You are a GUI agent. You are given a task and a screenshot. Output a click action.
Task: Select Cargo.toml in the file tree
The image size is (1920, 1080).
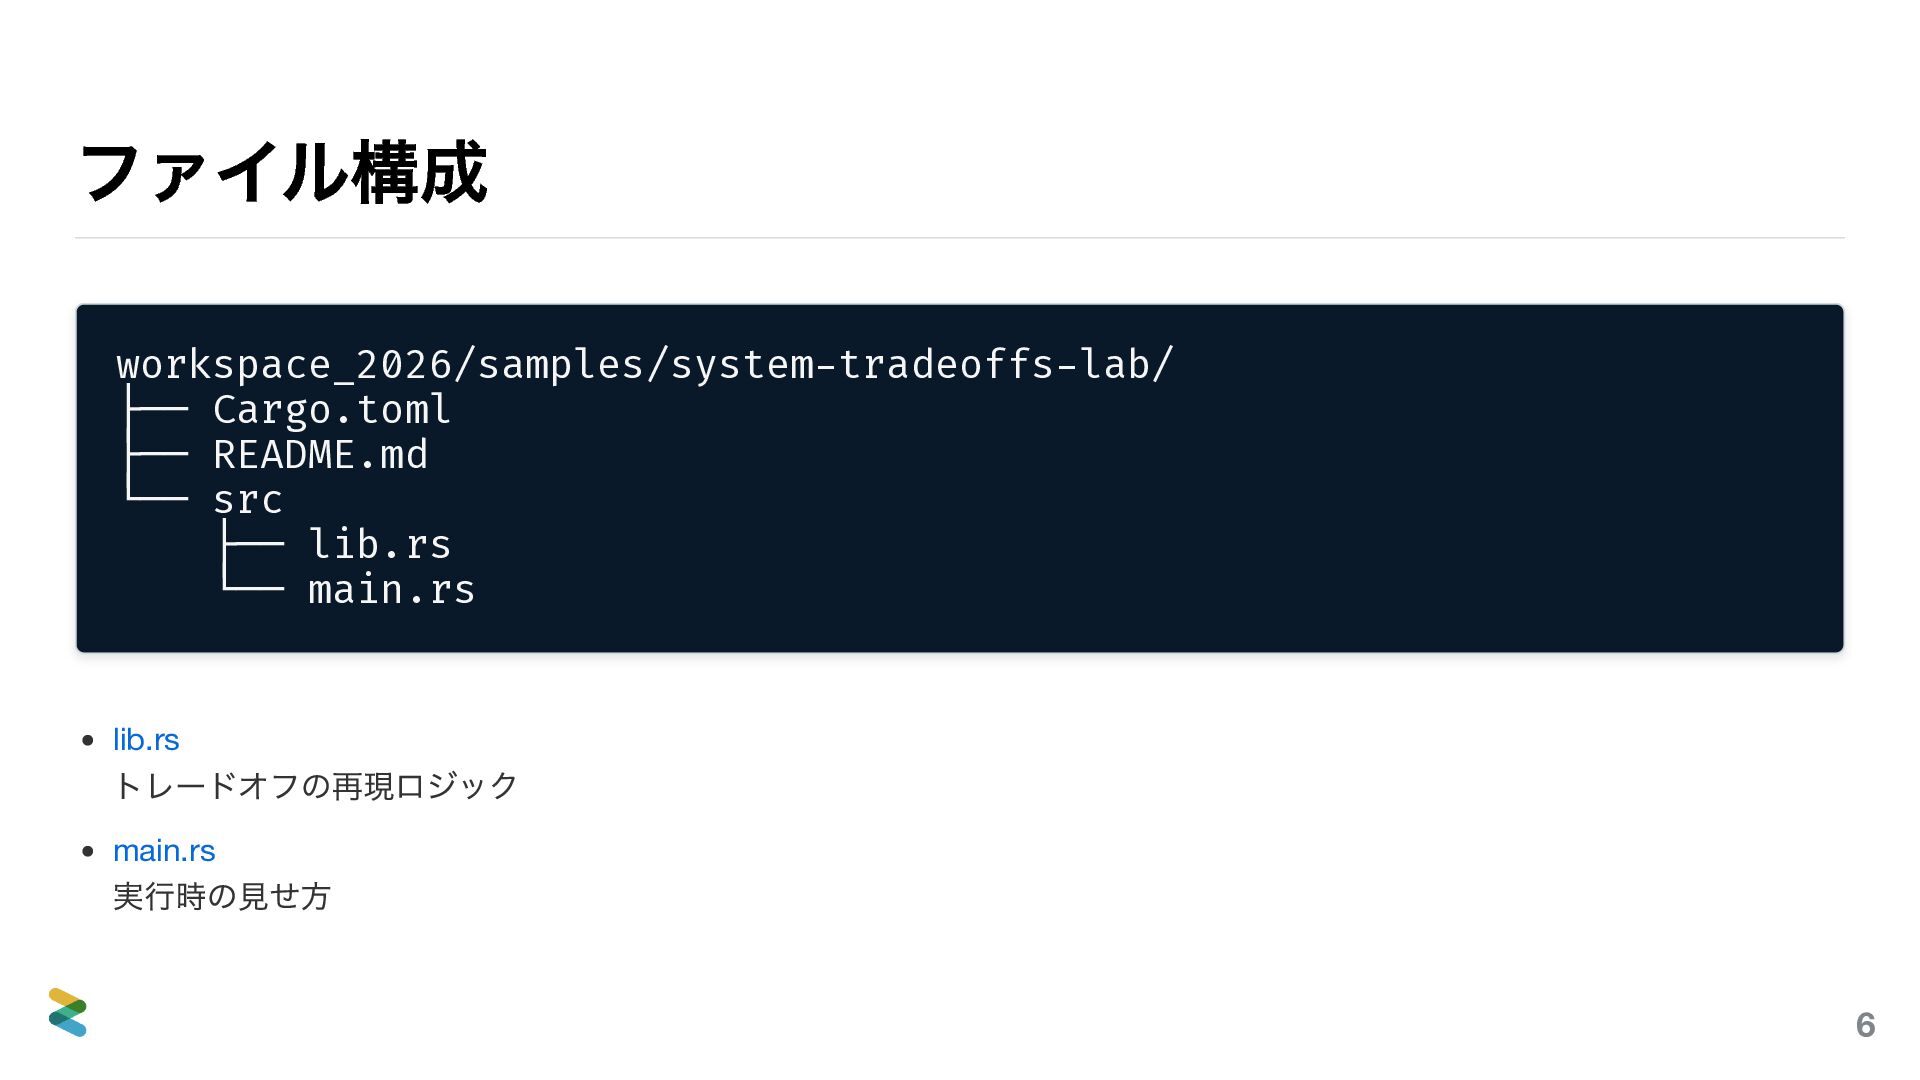point(332,410)
